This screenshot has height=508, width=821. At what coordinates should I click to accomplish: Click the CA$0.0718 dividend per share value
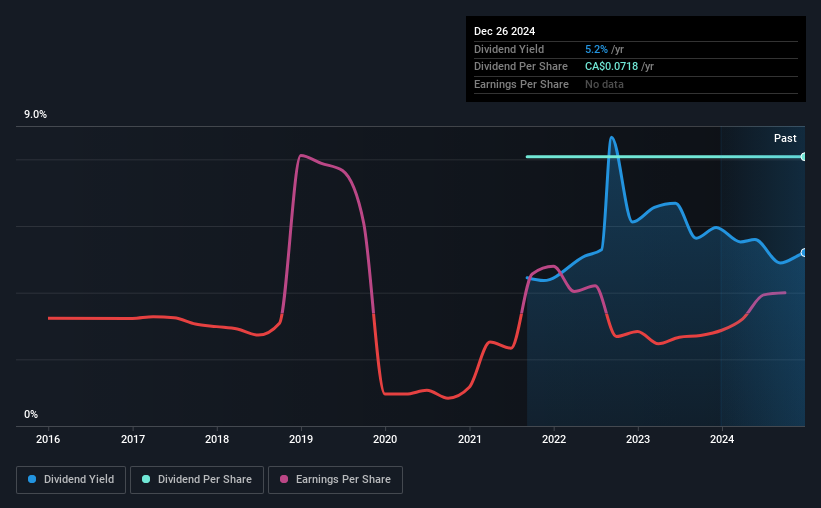tap(612, 67)
